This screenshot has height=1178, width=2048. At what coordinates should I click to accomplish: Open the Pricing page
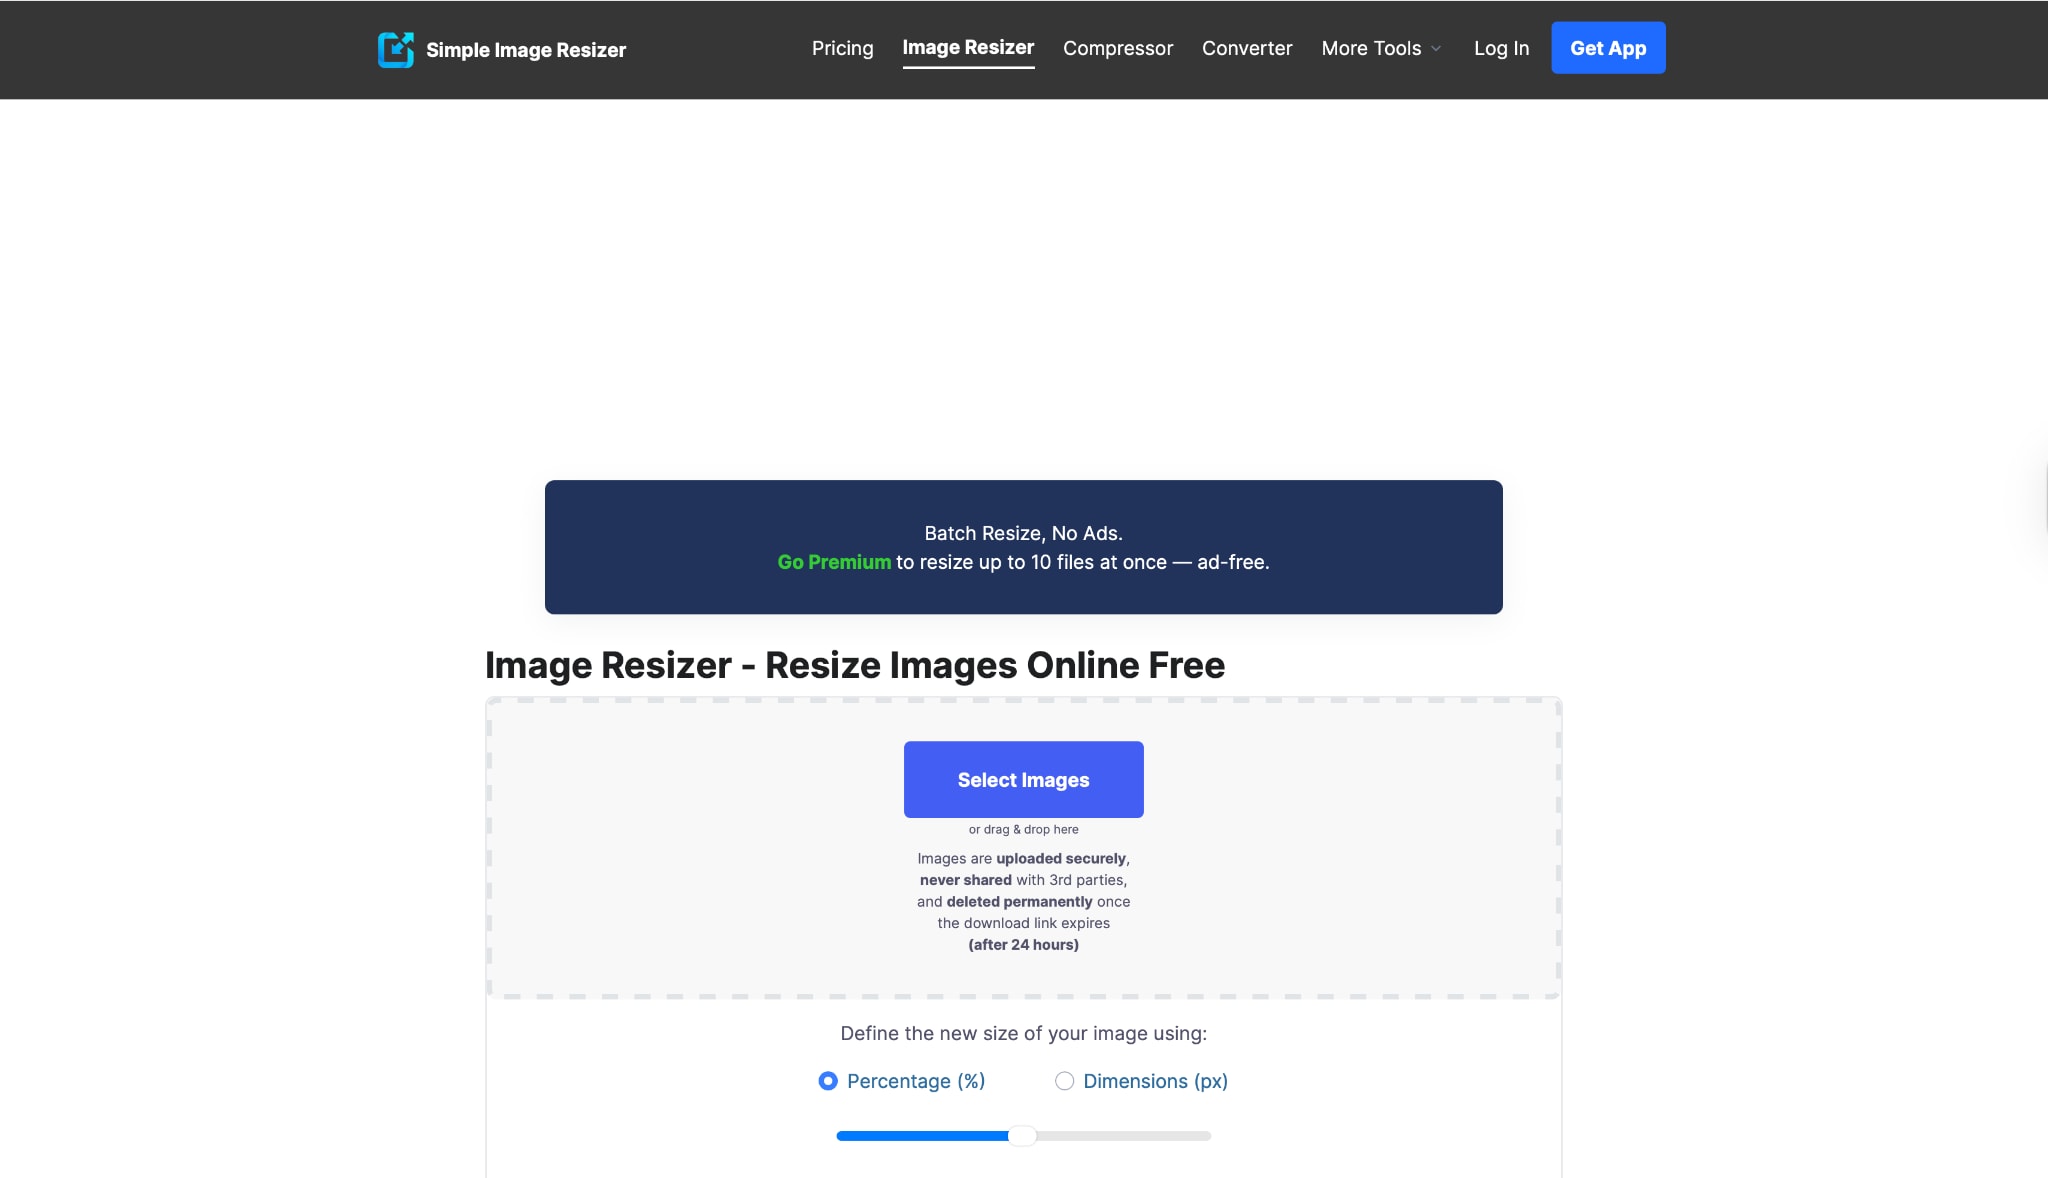pyautogui.click(x=842, y=48)
